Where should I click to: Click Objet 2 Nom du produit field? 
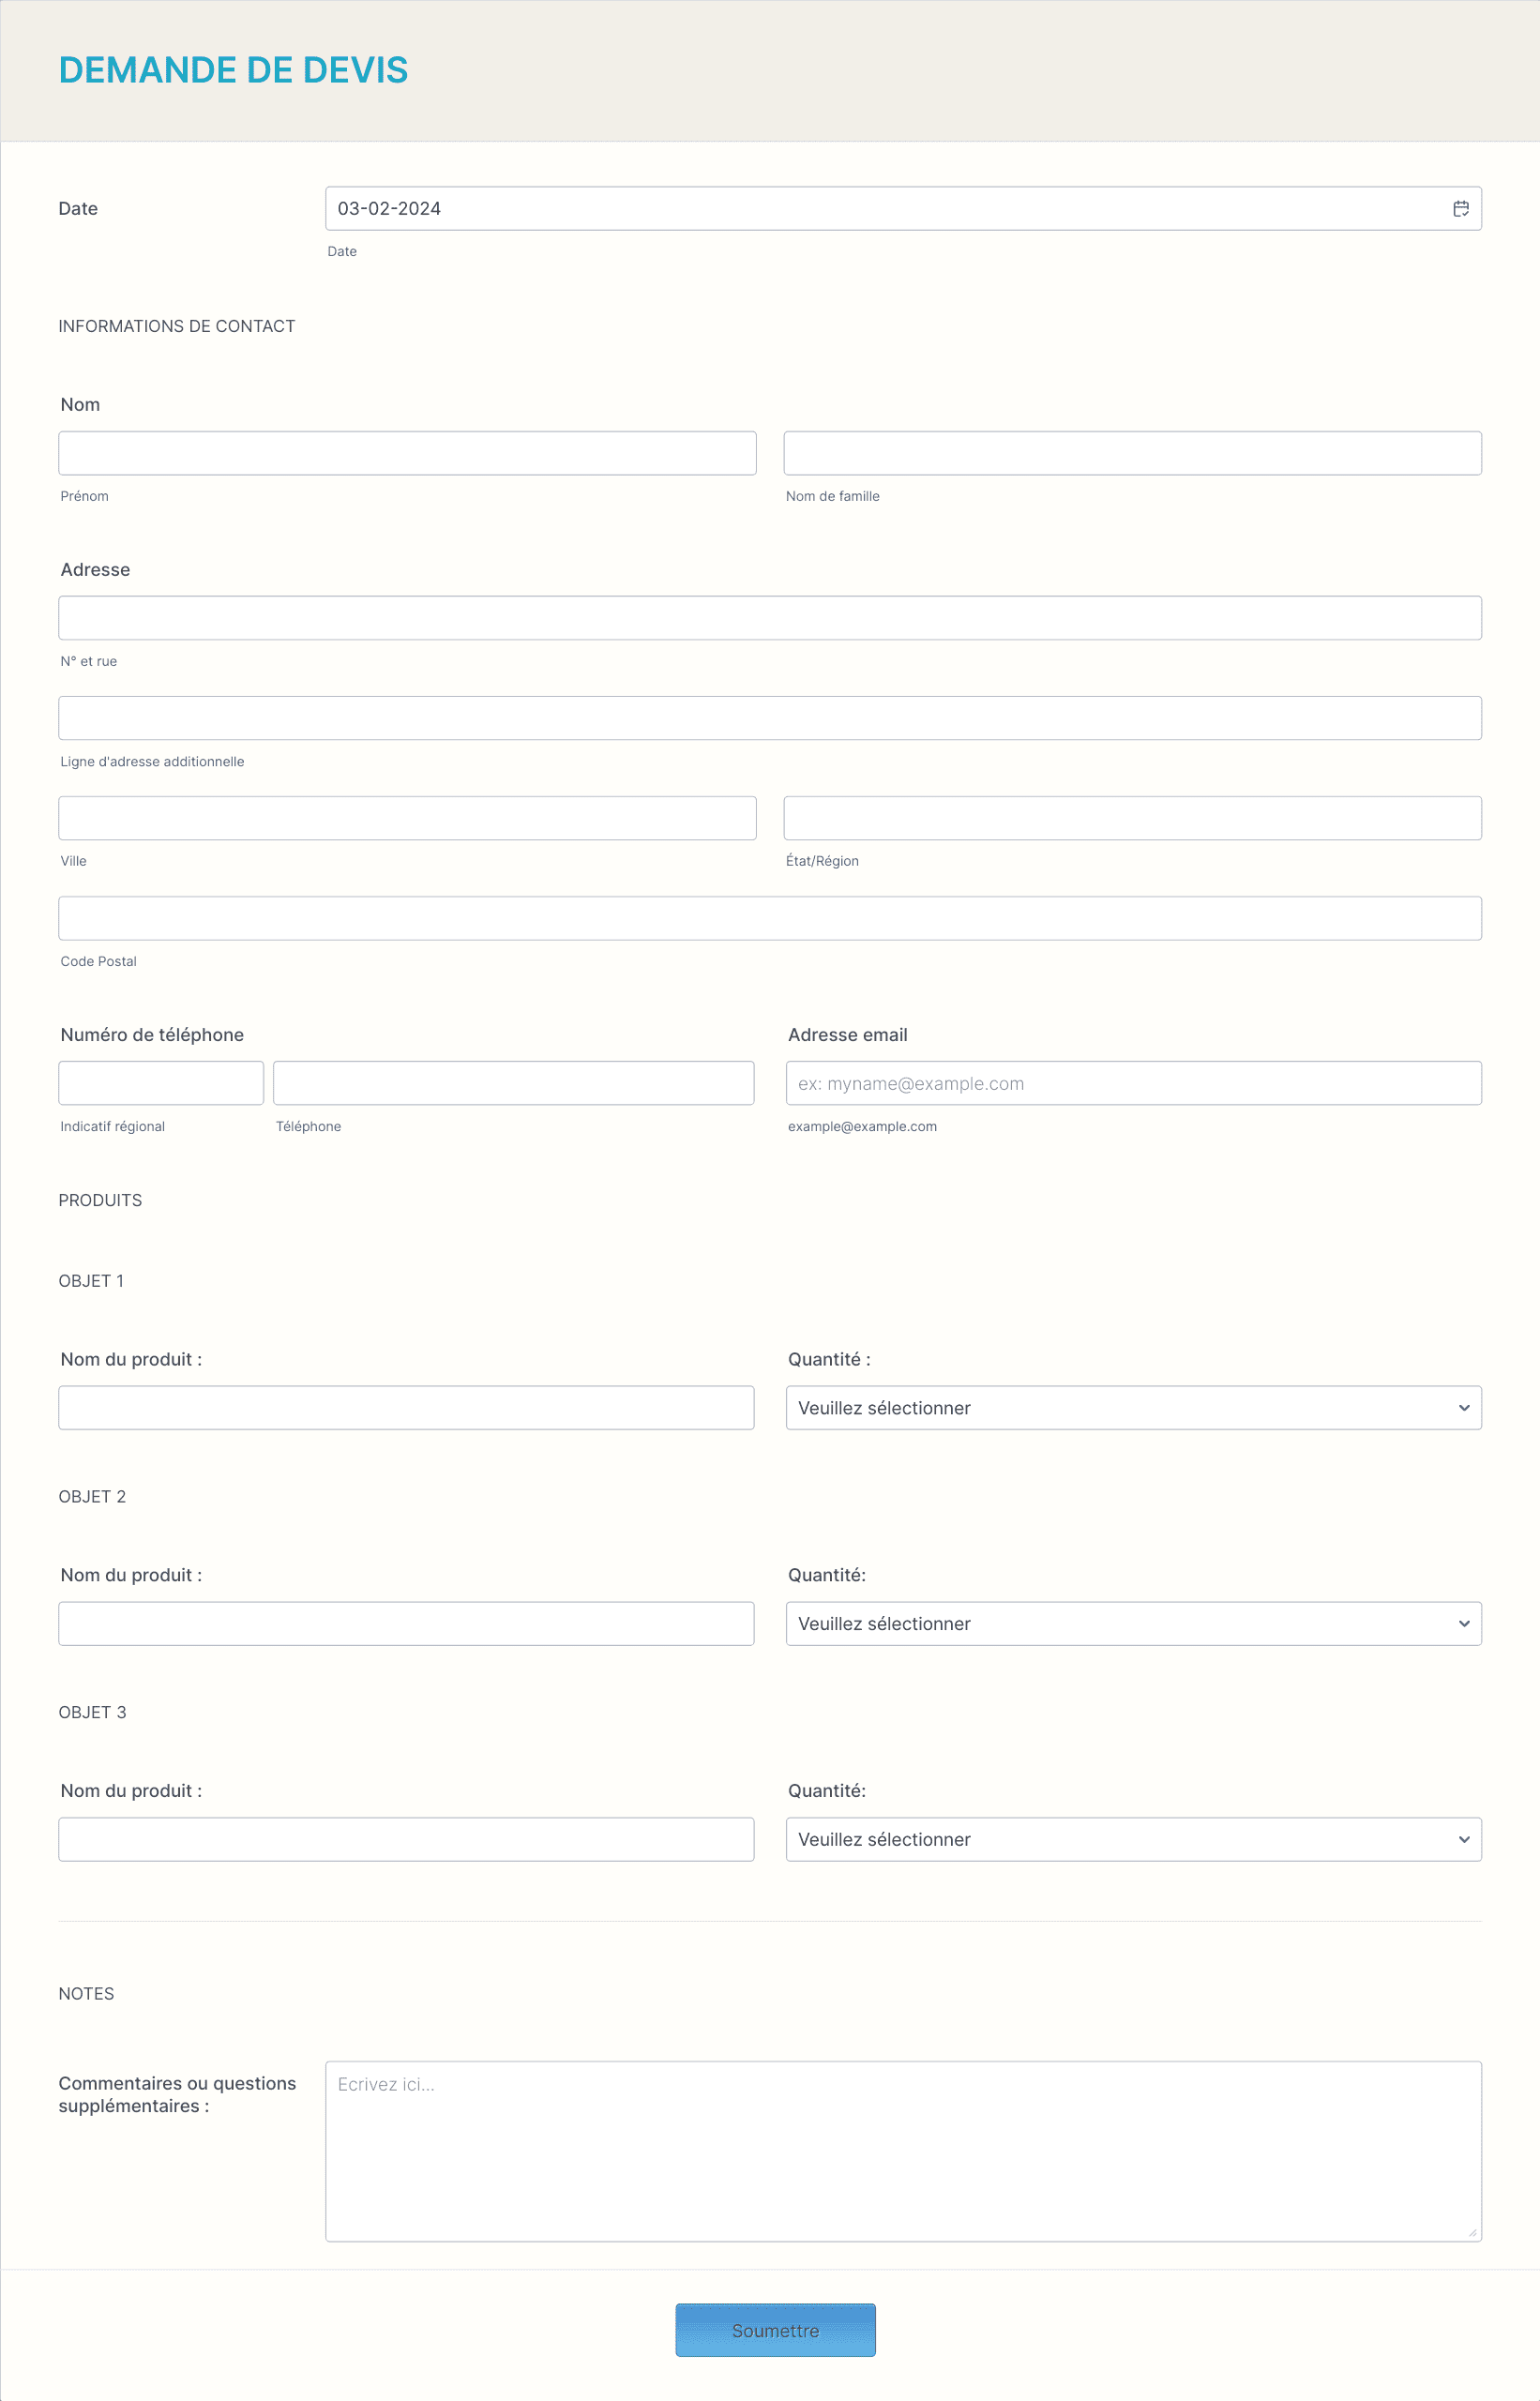tap(406, 1623)
